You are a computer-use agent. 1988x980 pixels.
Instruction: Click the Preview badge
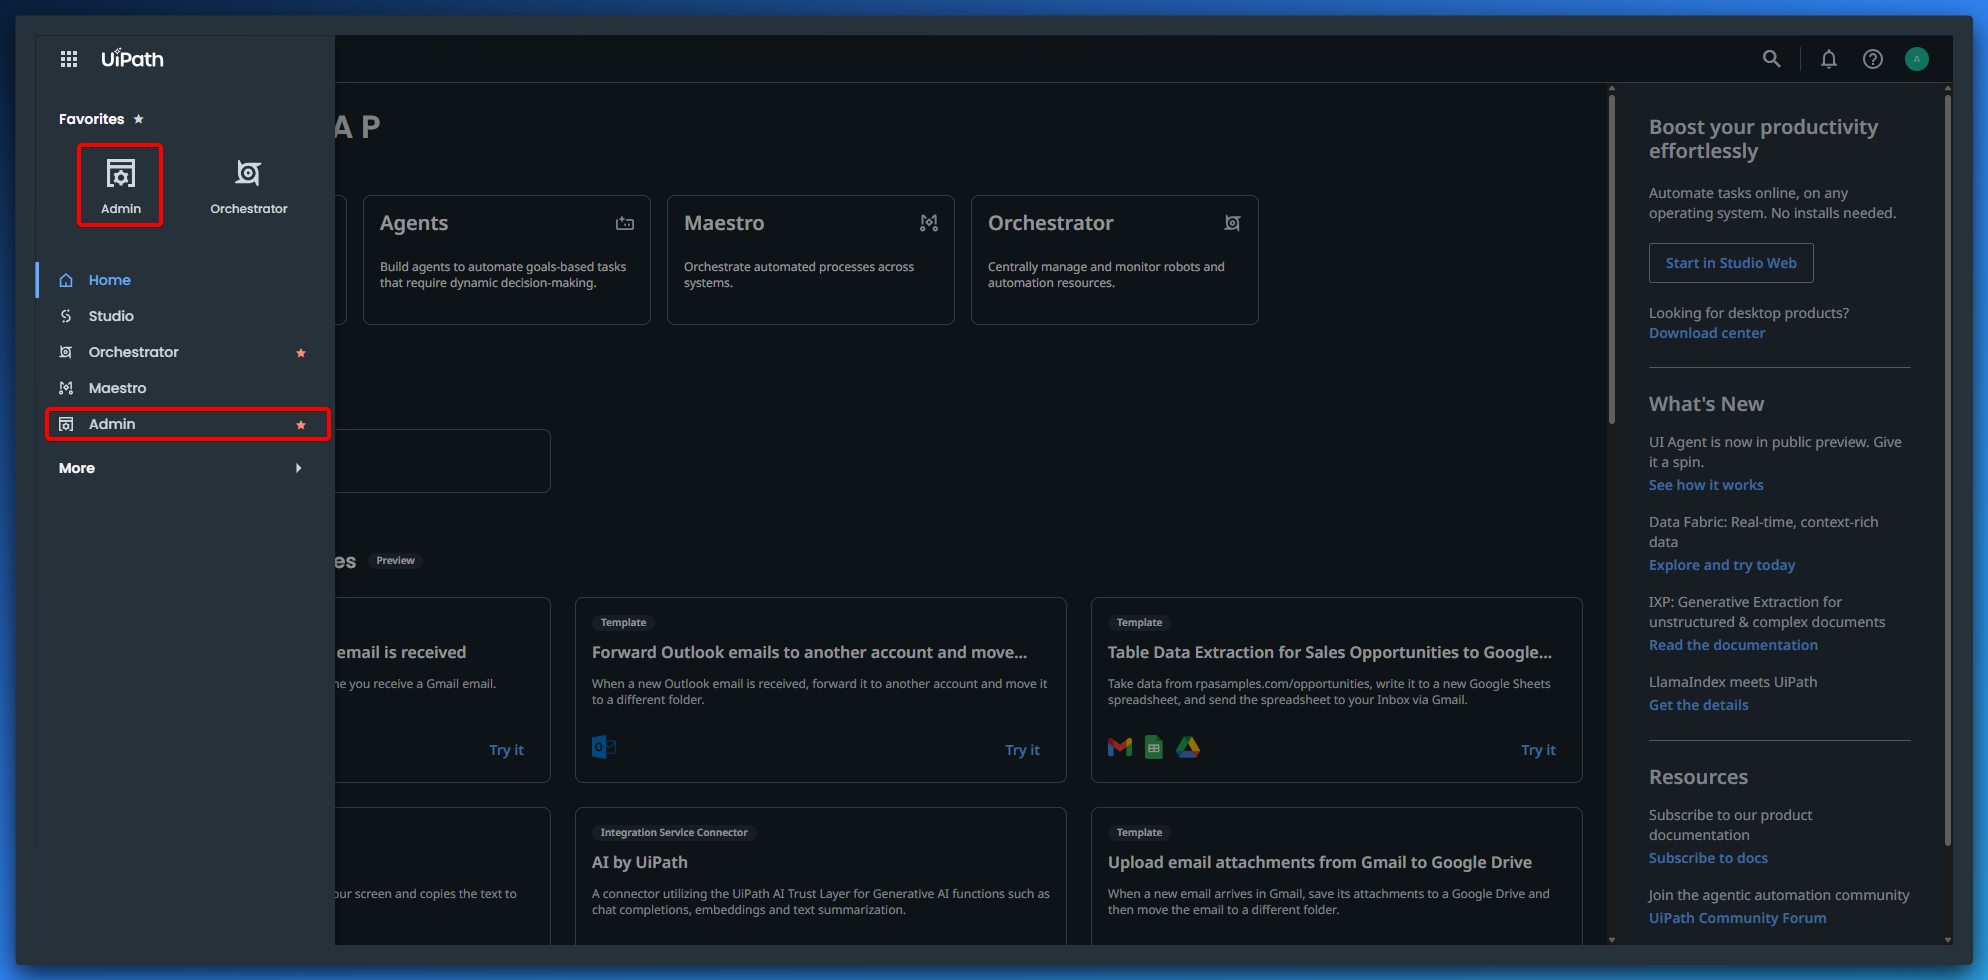point(395,560)
